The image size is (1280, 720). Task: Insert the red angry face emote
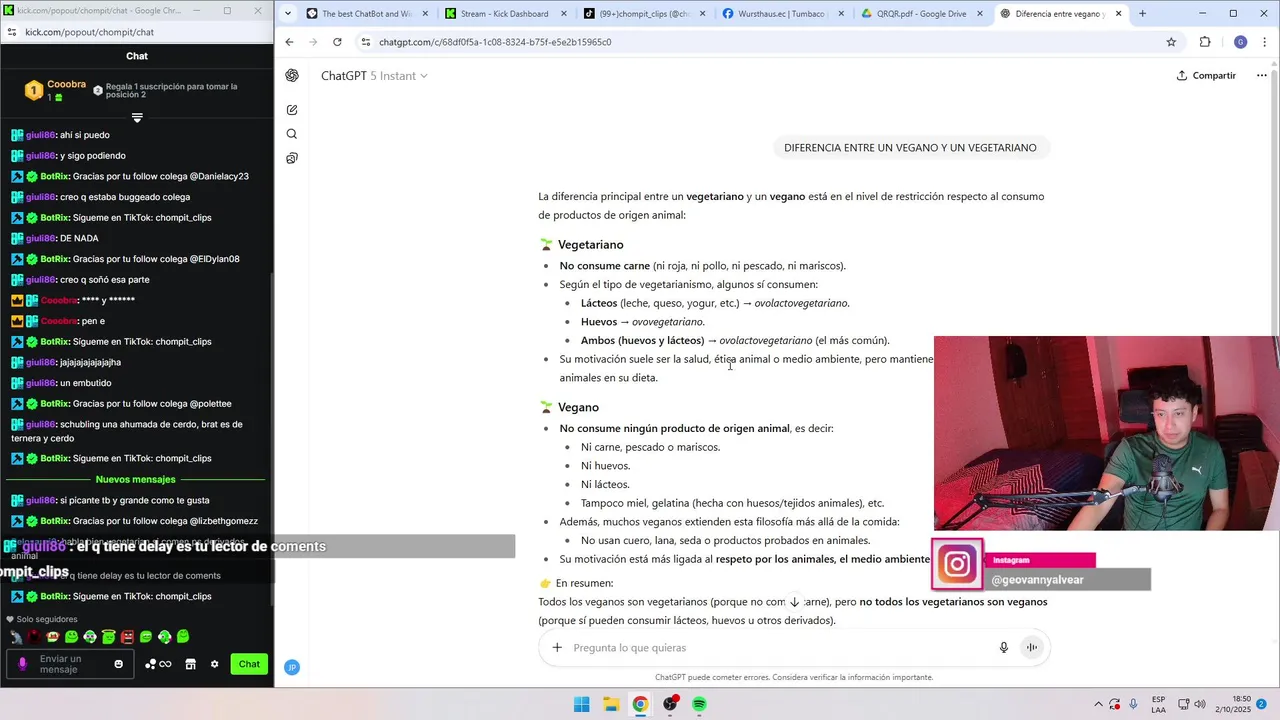coord(127,637)
